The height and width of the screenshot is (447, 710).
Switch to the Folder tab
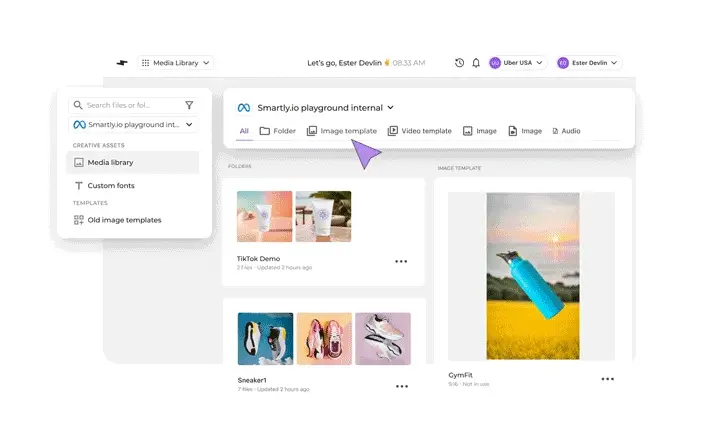(x=278, y=131)
